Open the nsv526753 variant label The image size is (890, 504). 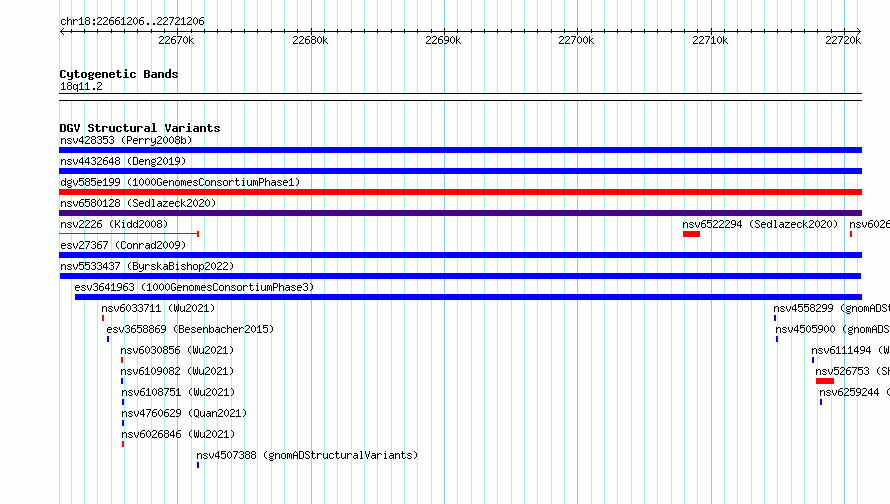tap(853, 371)
